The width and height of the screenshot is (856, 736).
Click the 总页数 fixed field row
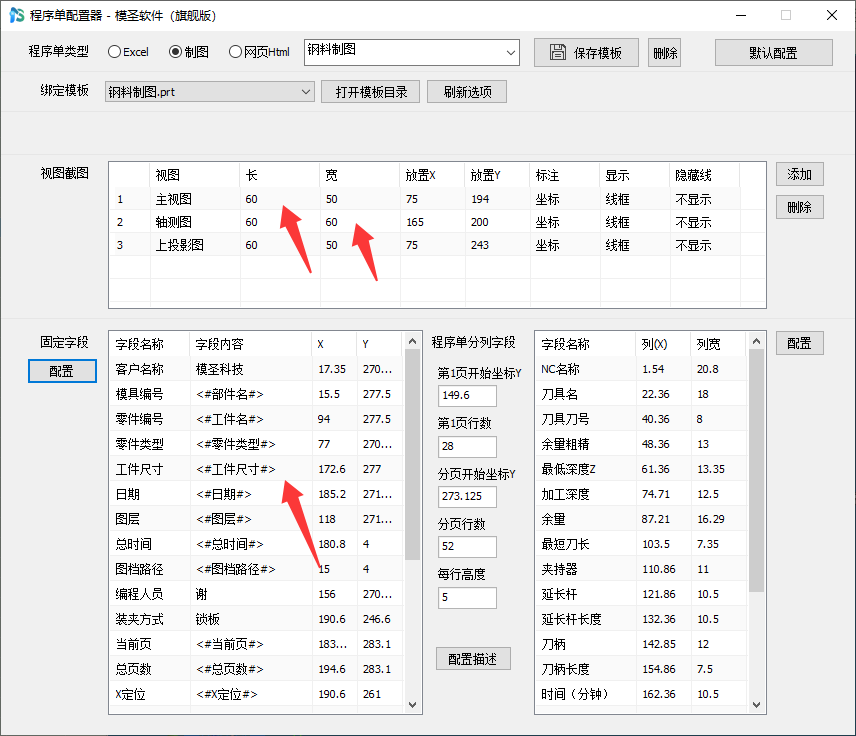click(257, 669)
